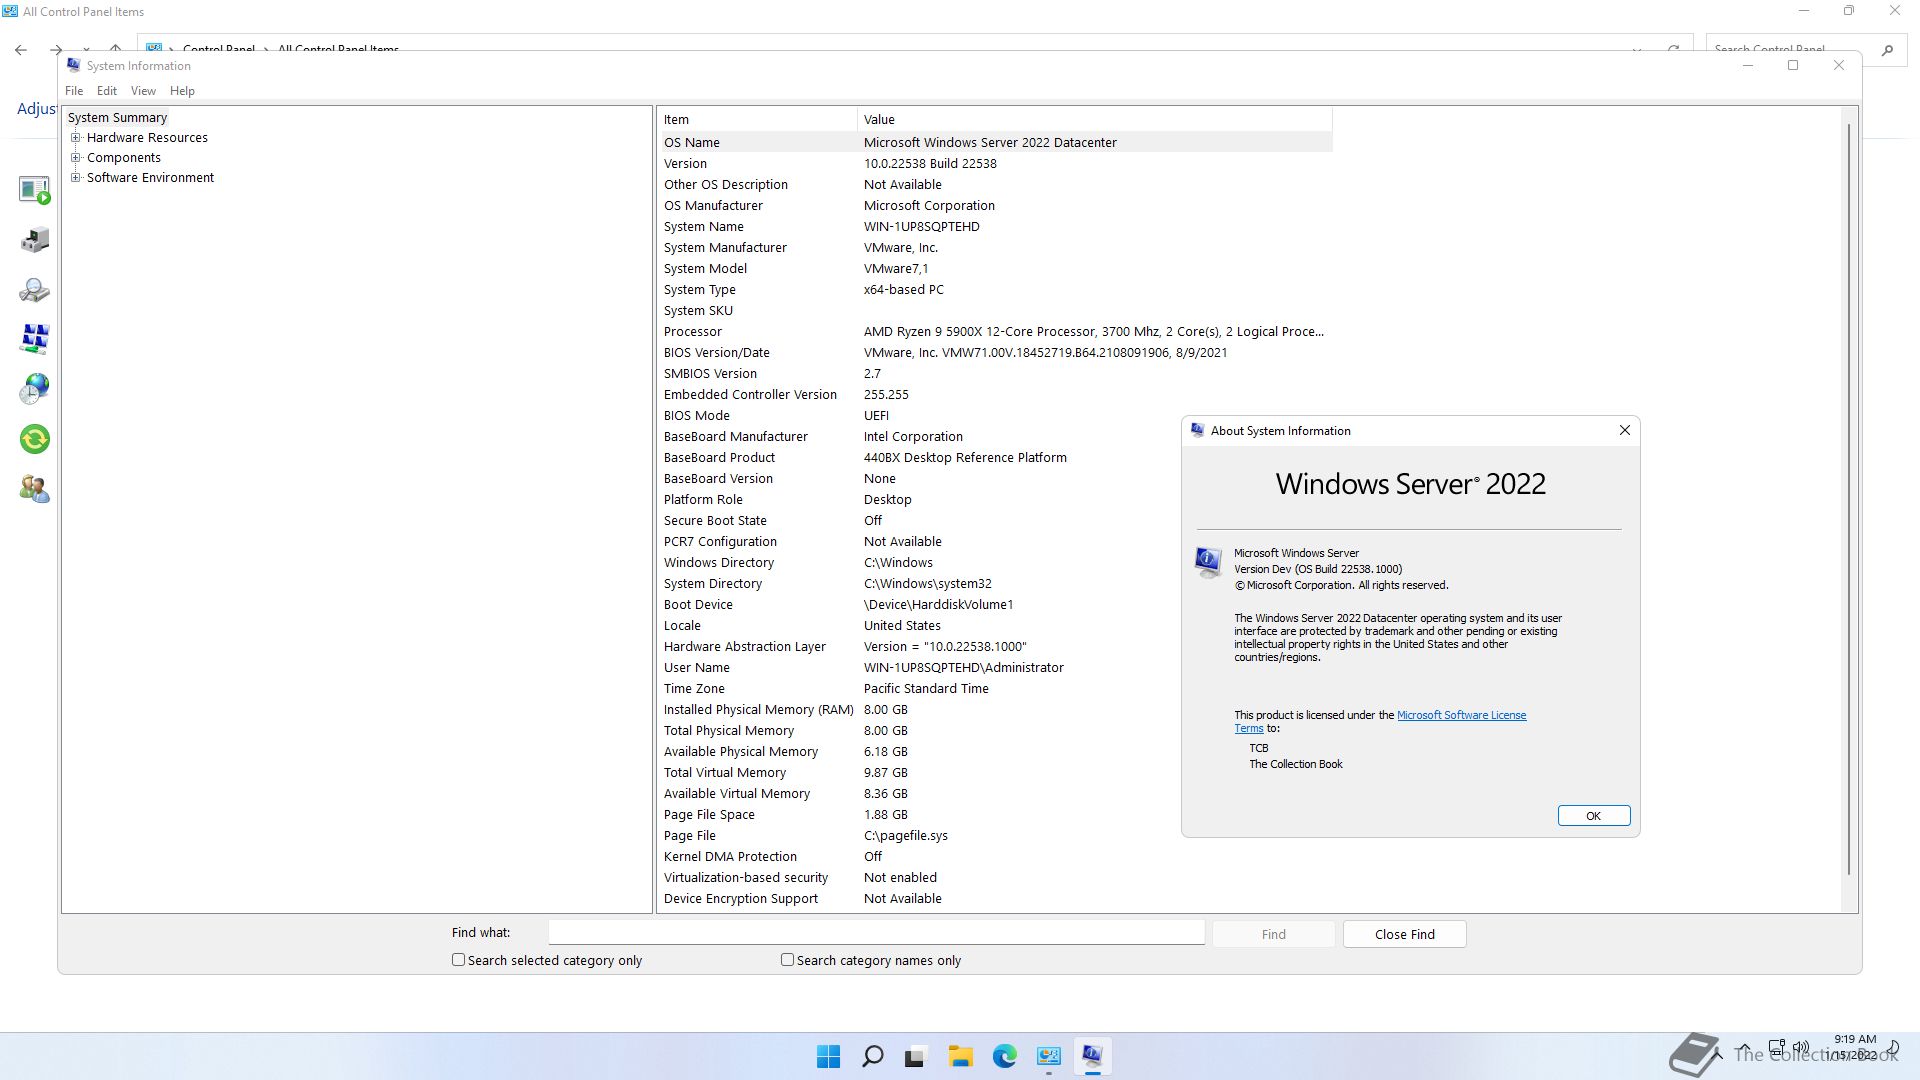Select the Processor row
Image resolution: width=1920 pixels, height=1080 pixels.
point(996,331)
